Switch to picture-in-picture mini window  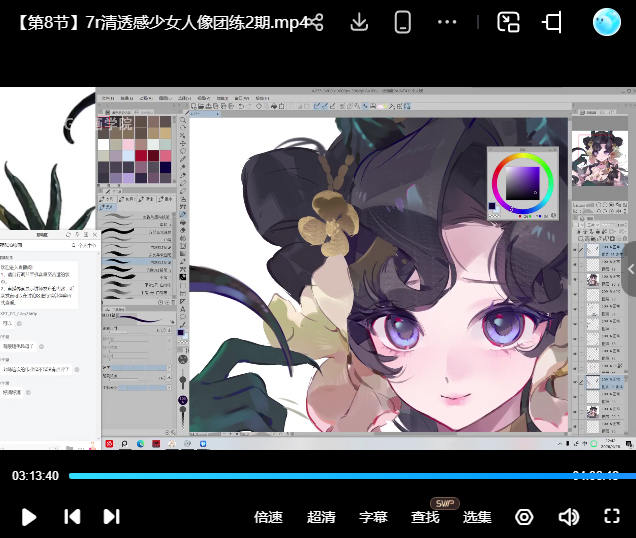point(508,22)
